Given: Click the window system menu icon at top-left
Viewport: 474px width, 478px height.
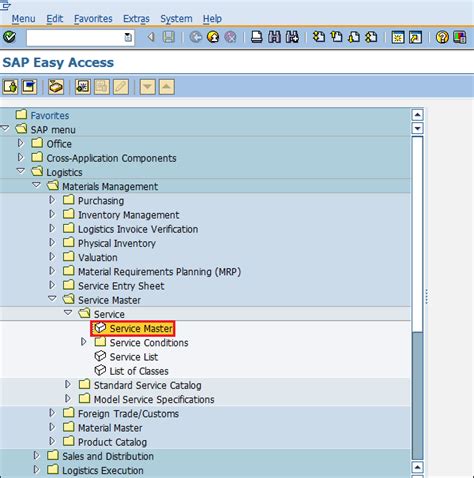Looking at the screenshot, I should click(5, 5).
